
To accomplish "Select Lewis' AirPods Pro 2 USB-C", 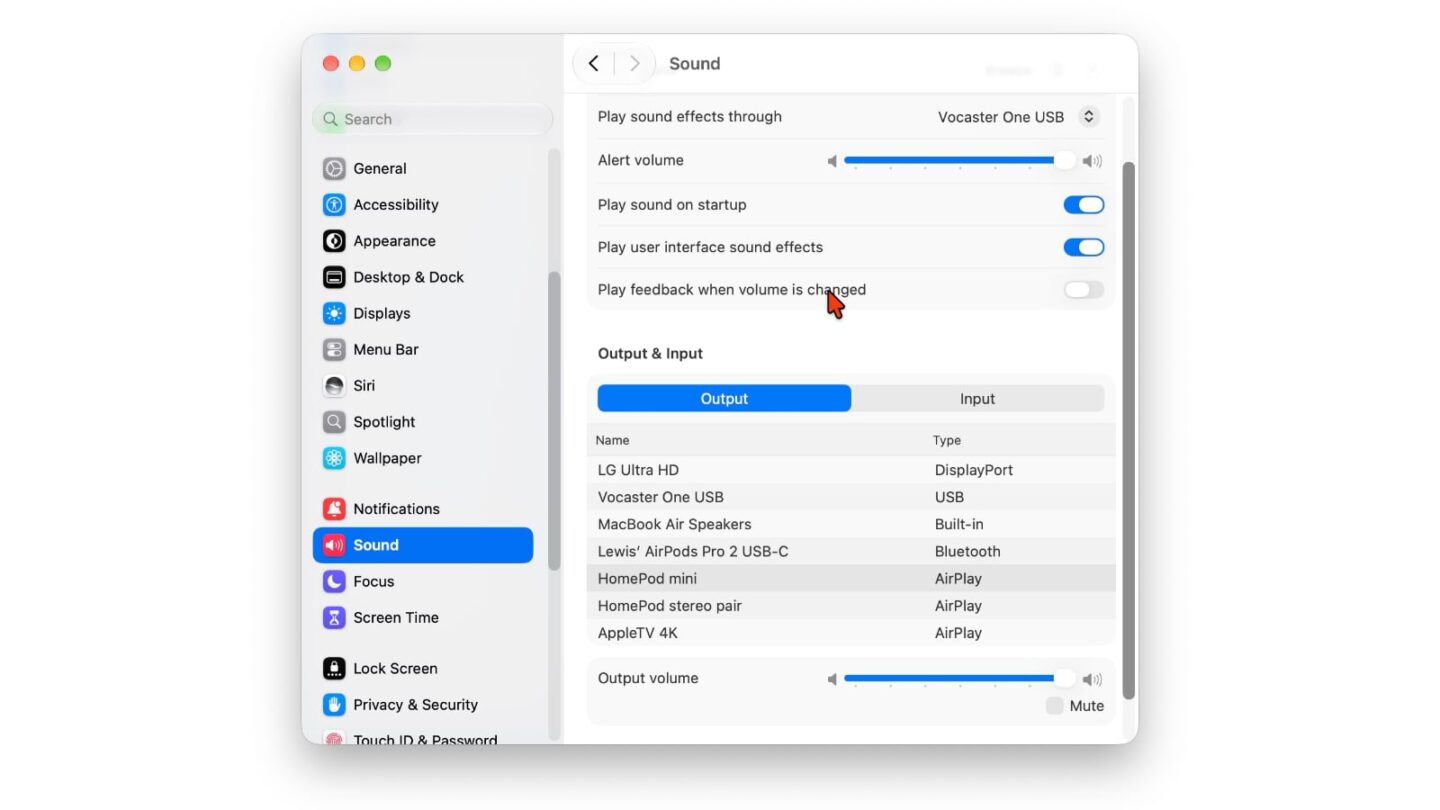I will pos(851,551).
